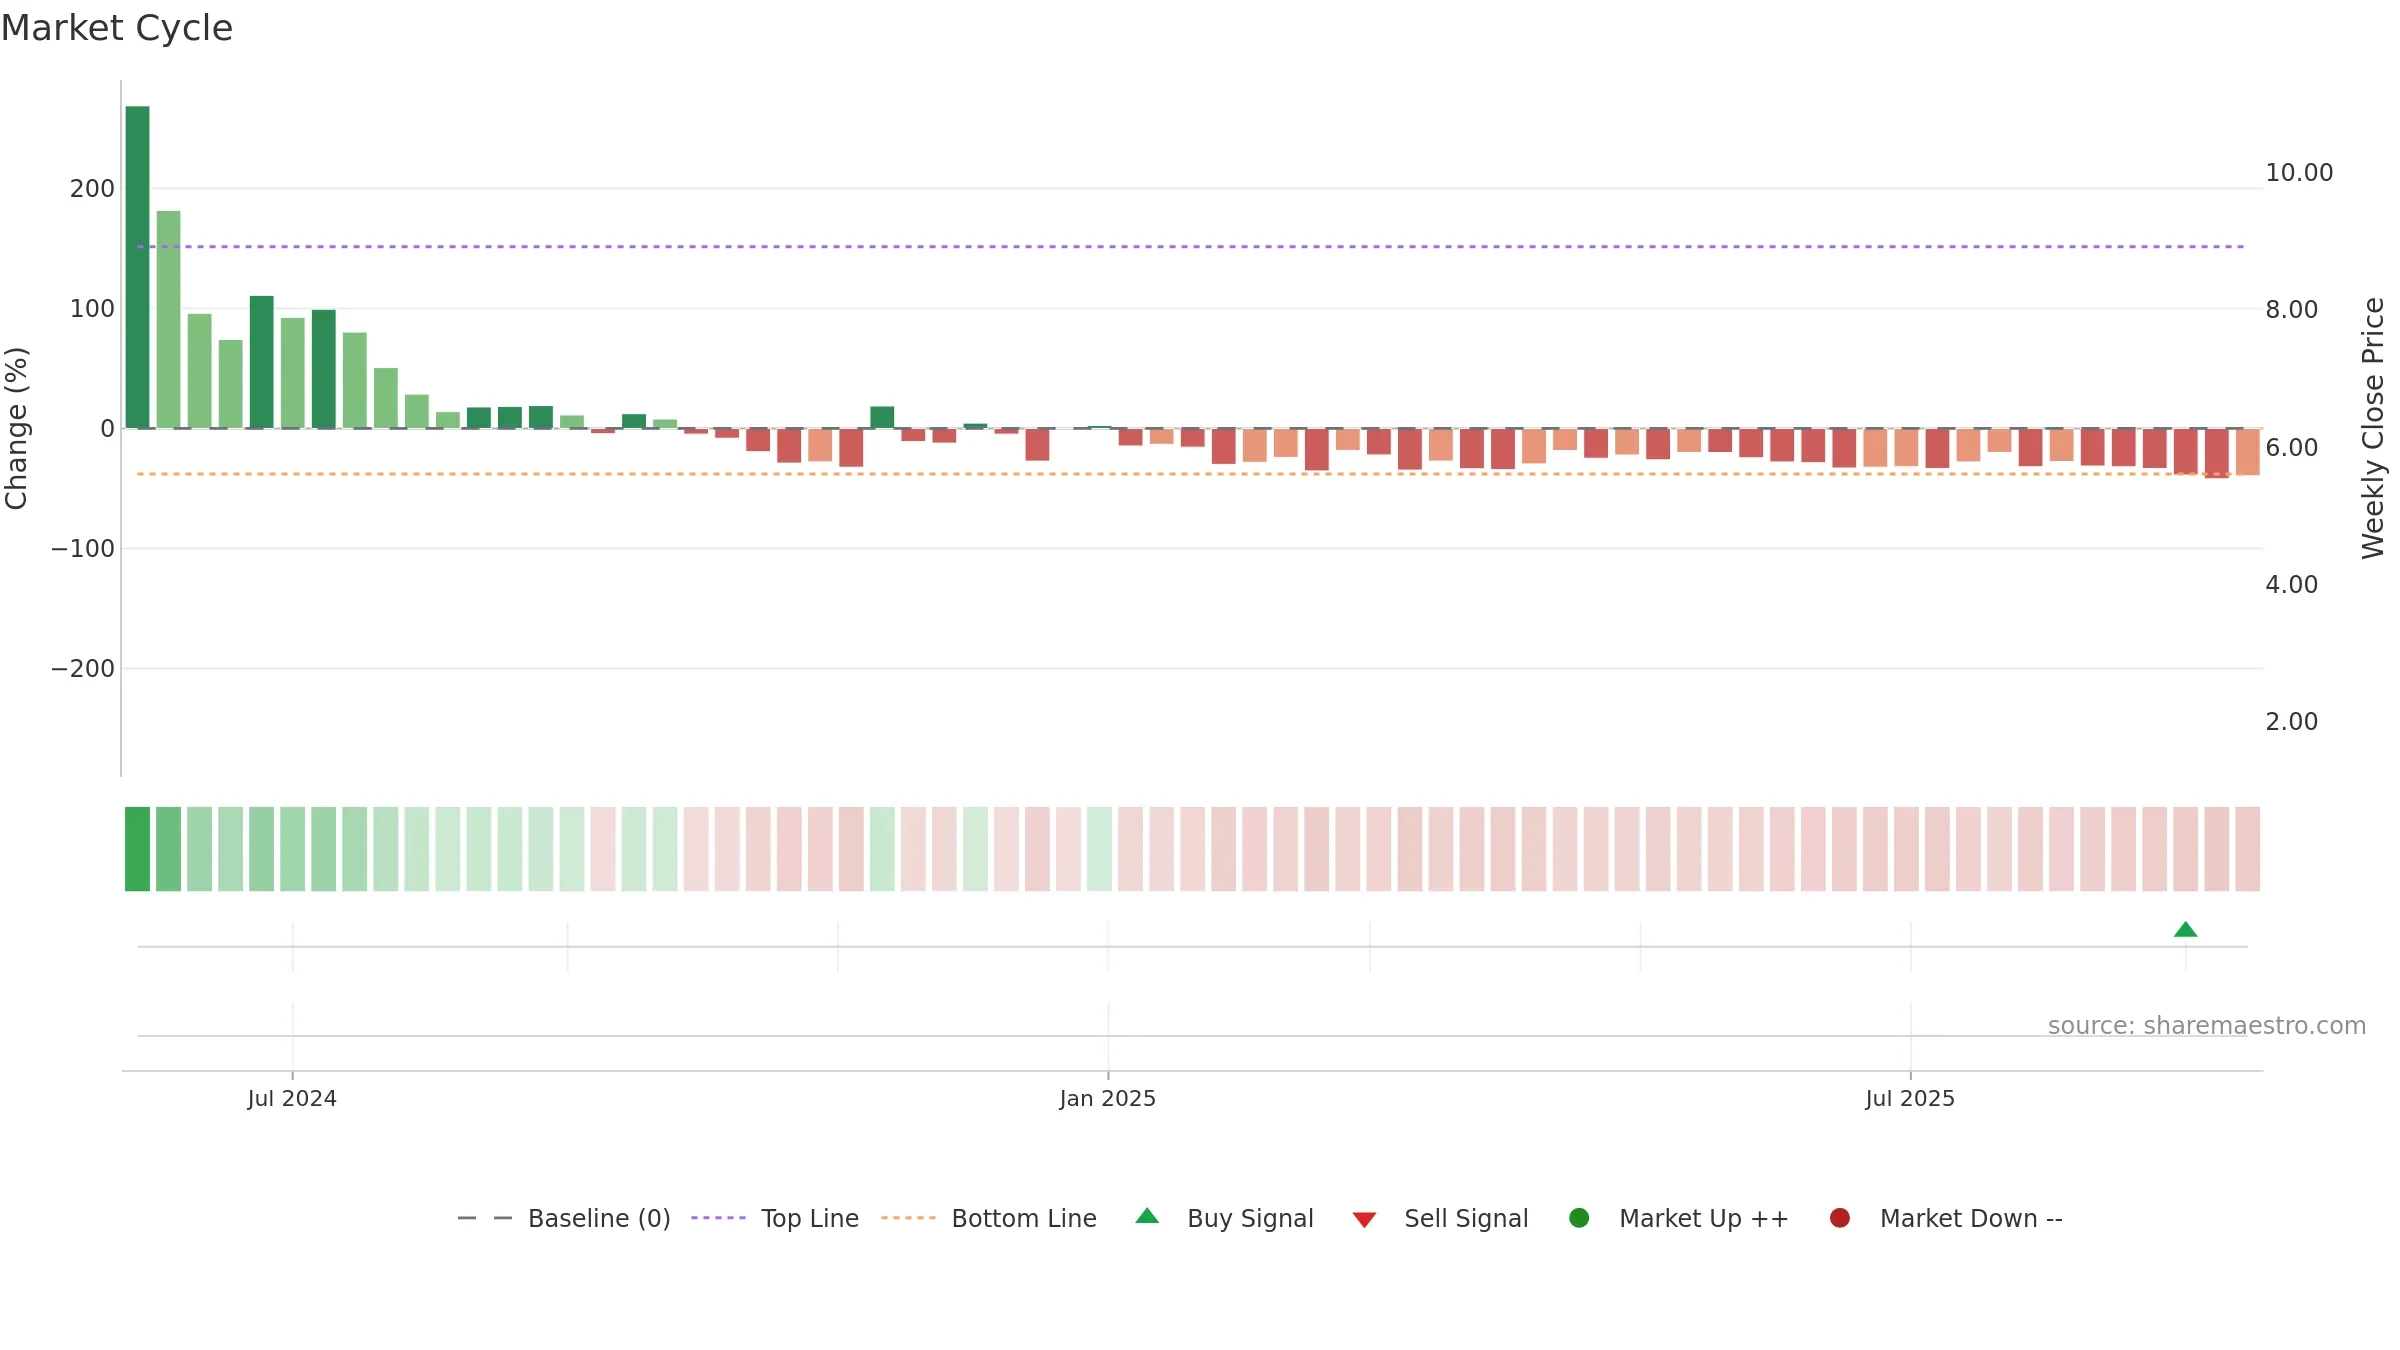Click the tallest dark green bar

coord(137,267)
